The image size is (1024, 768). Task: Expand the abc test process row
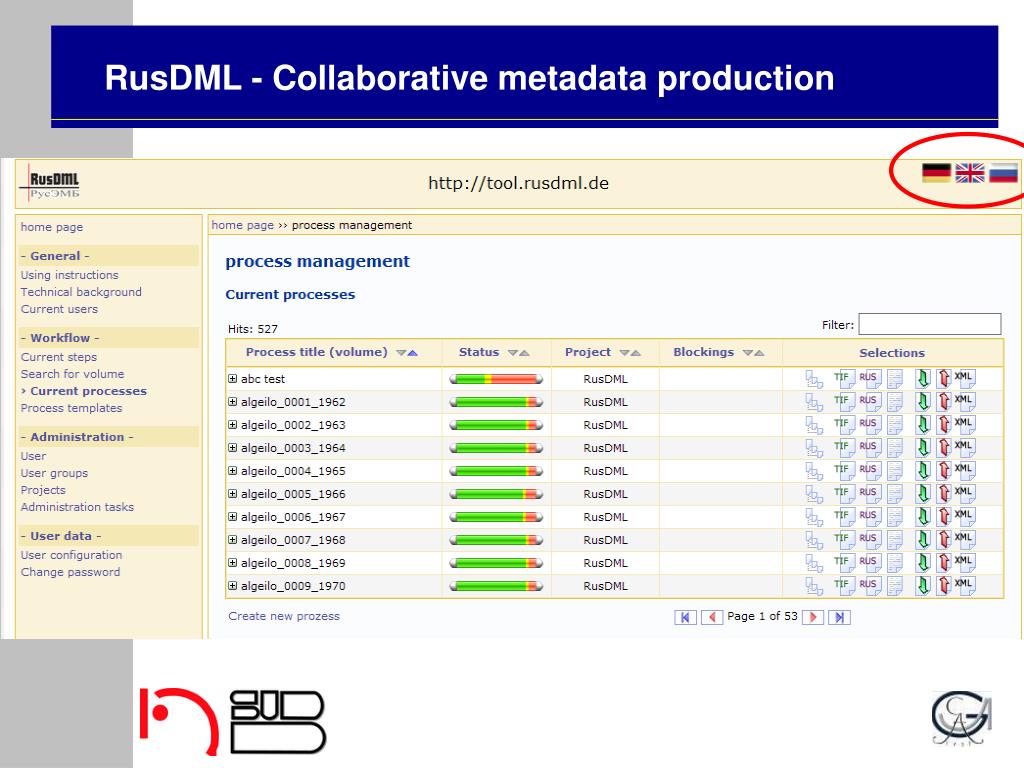point(232,379)
